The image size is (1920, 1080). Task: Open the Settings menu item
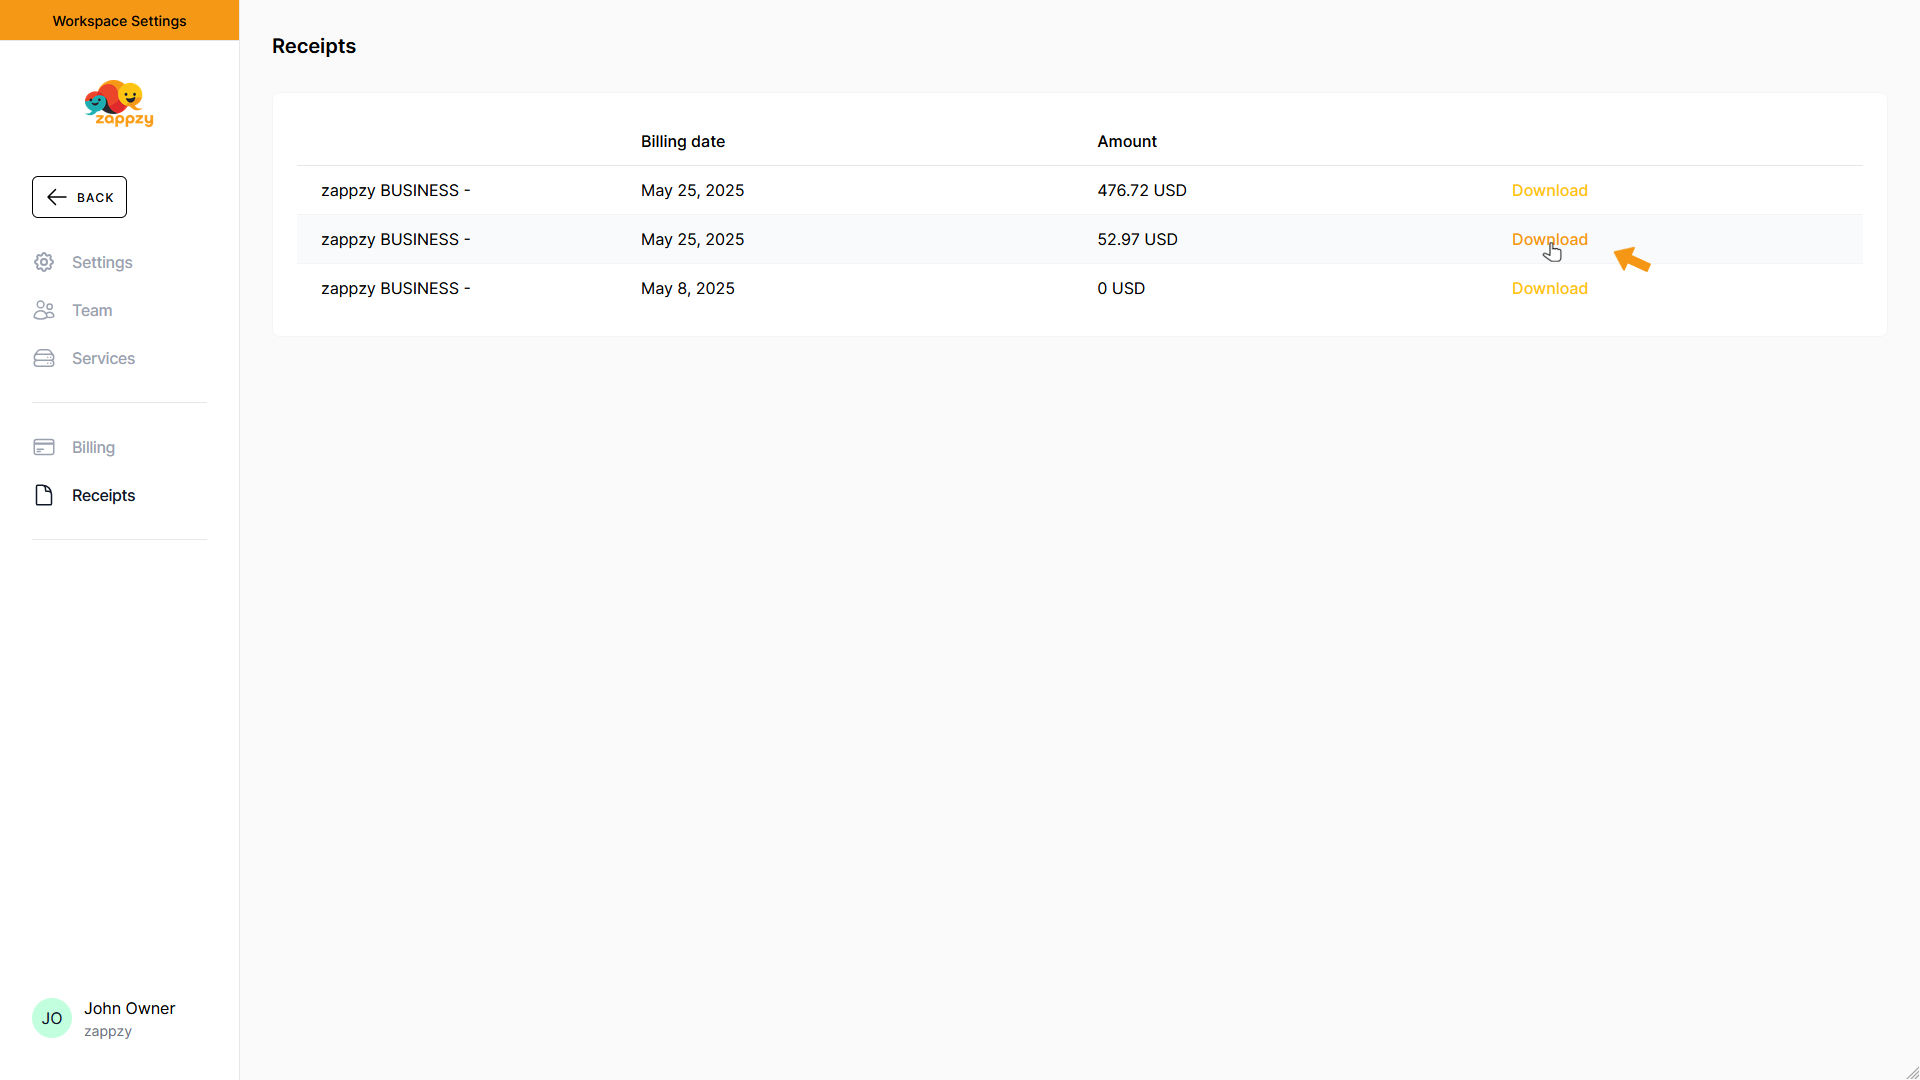point(102,262)
